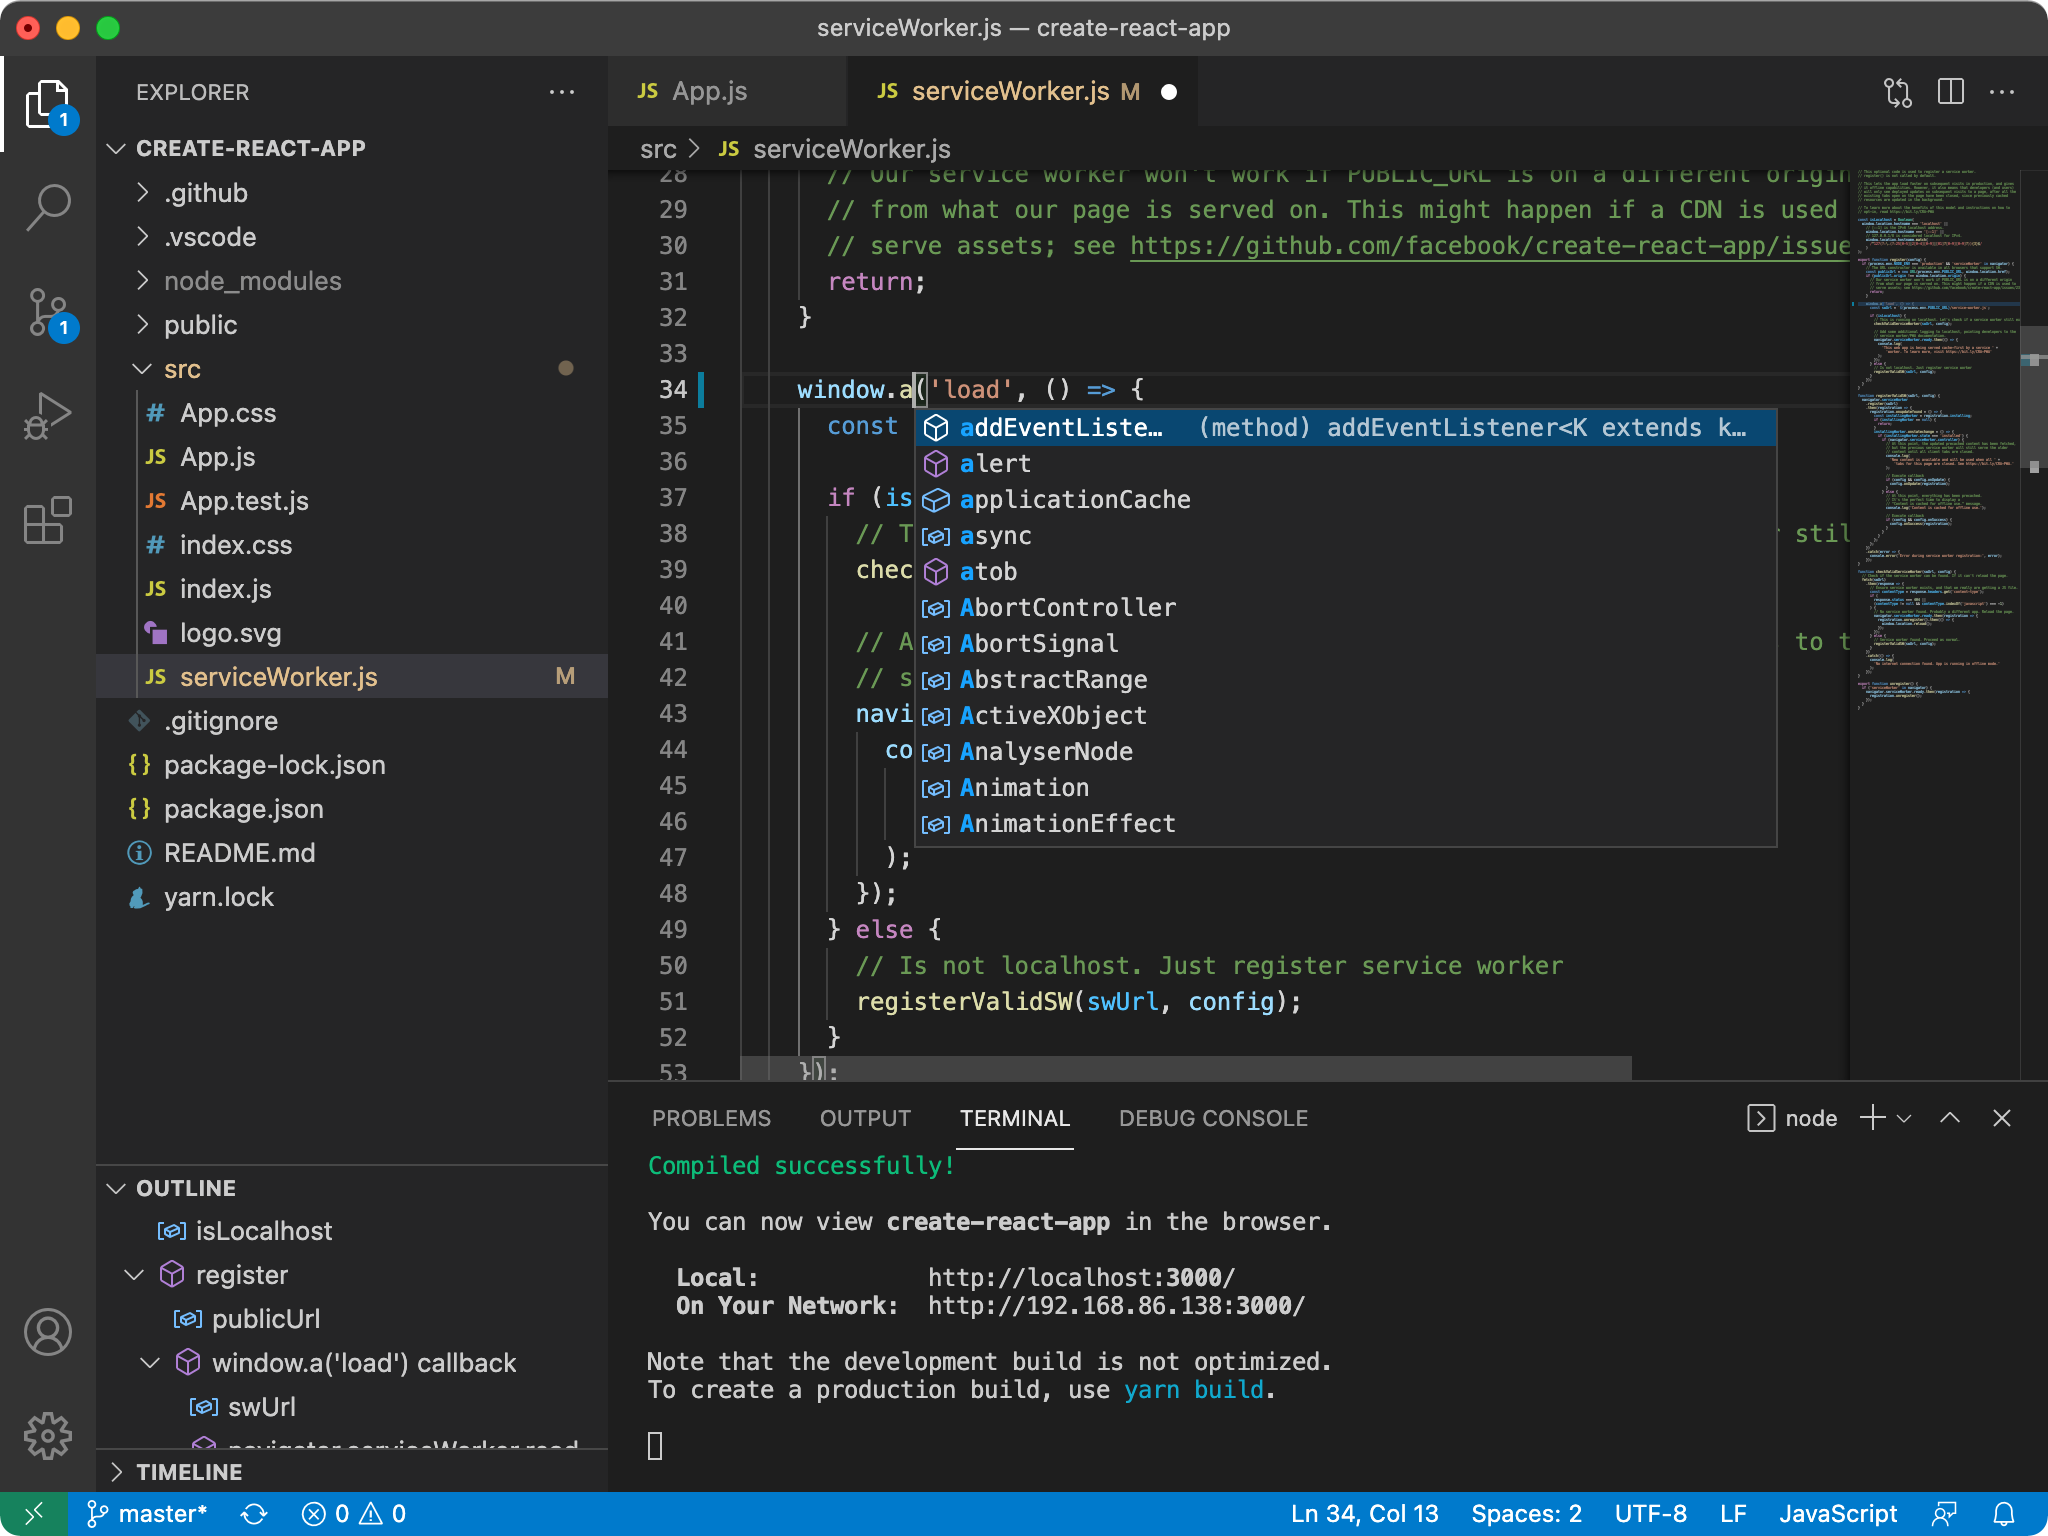Select the PROBLEMS tab in panel

(711, 1118)
